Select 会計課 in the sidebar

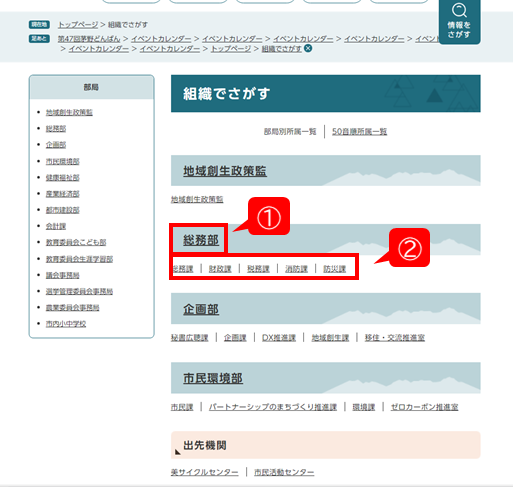56,226
